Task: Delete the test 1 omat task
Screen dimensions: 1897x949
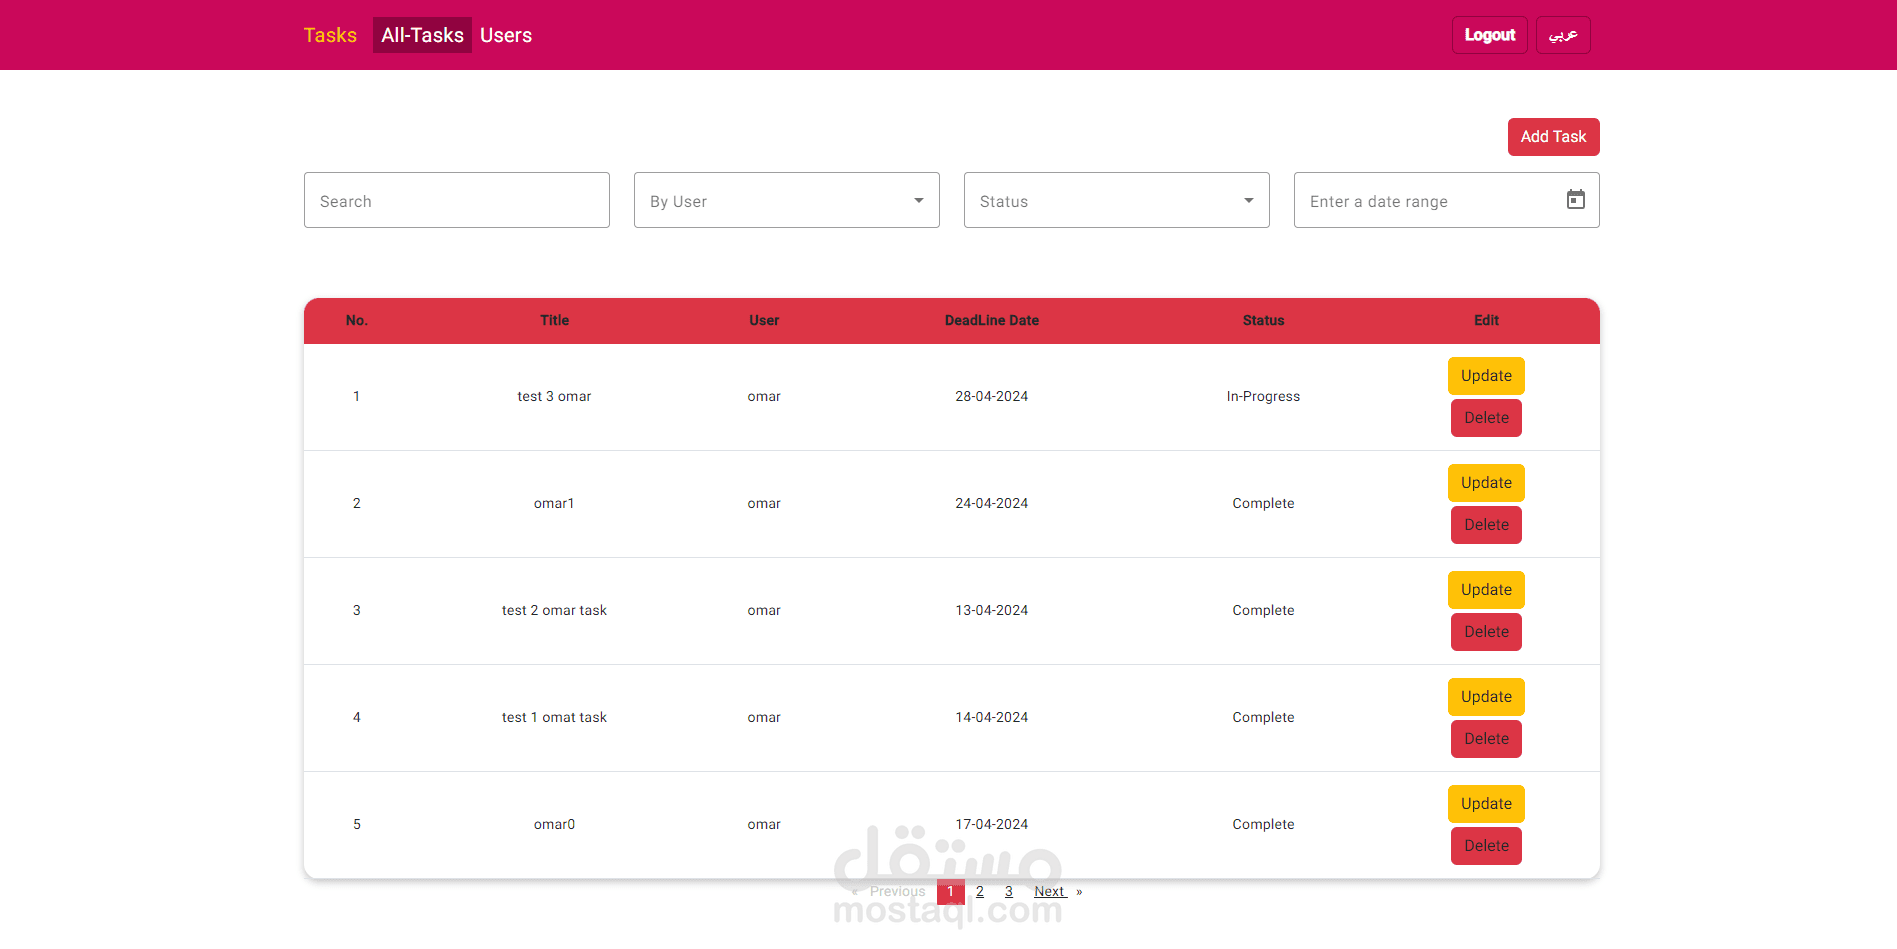Action: [1486, 739]
